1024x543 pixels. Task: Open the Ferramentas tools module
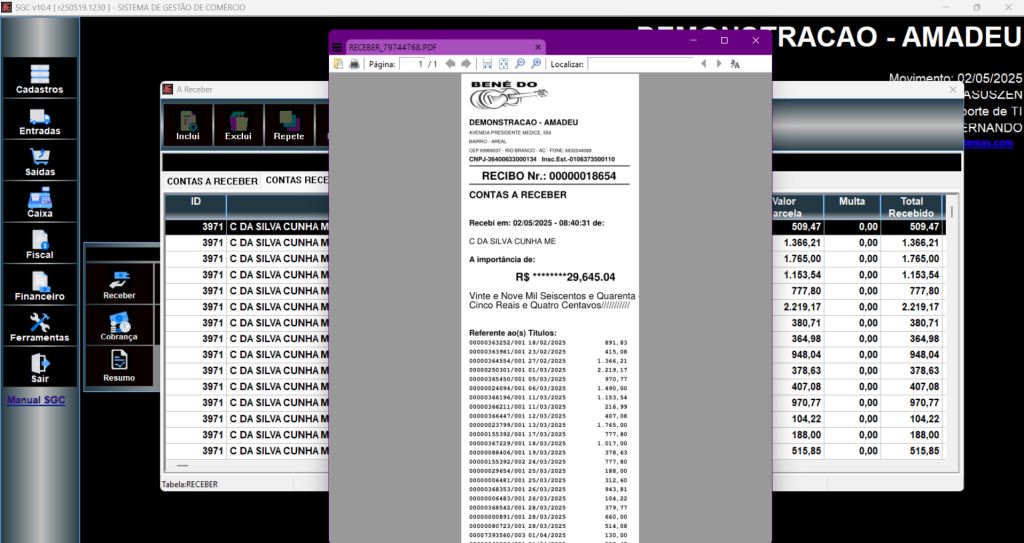point(40,327)
